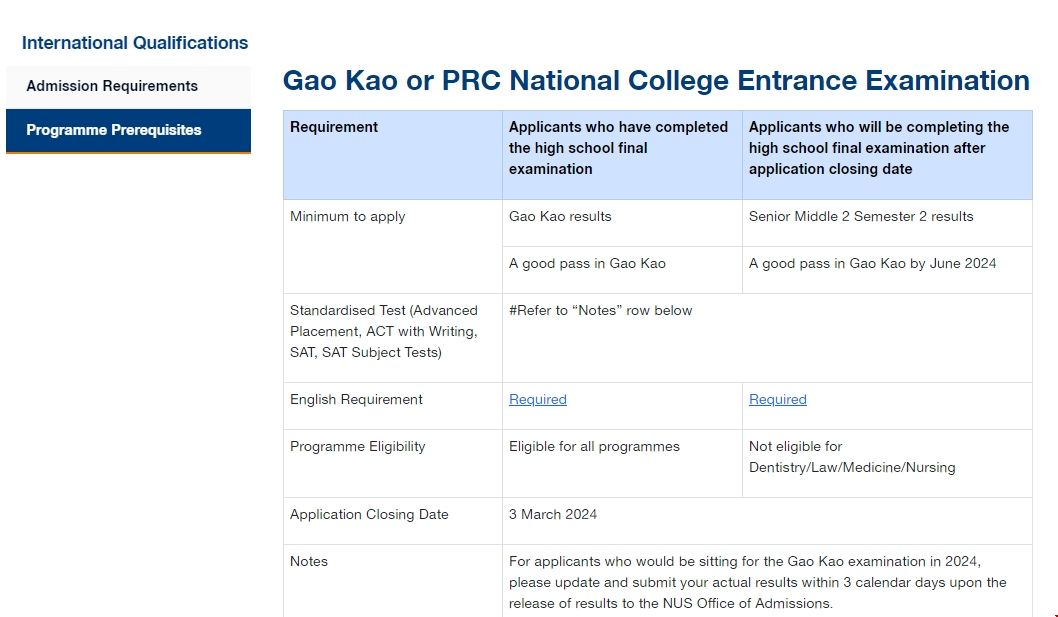The image size is (1058, 617).
Task: Click the International Qualifications sidebar heading
Action: [x=135, y=43]
